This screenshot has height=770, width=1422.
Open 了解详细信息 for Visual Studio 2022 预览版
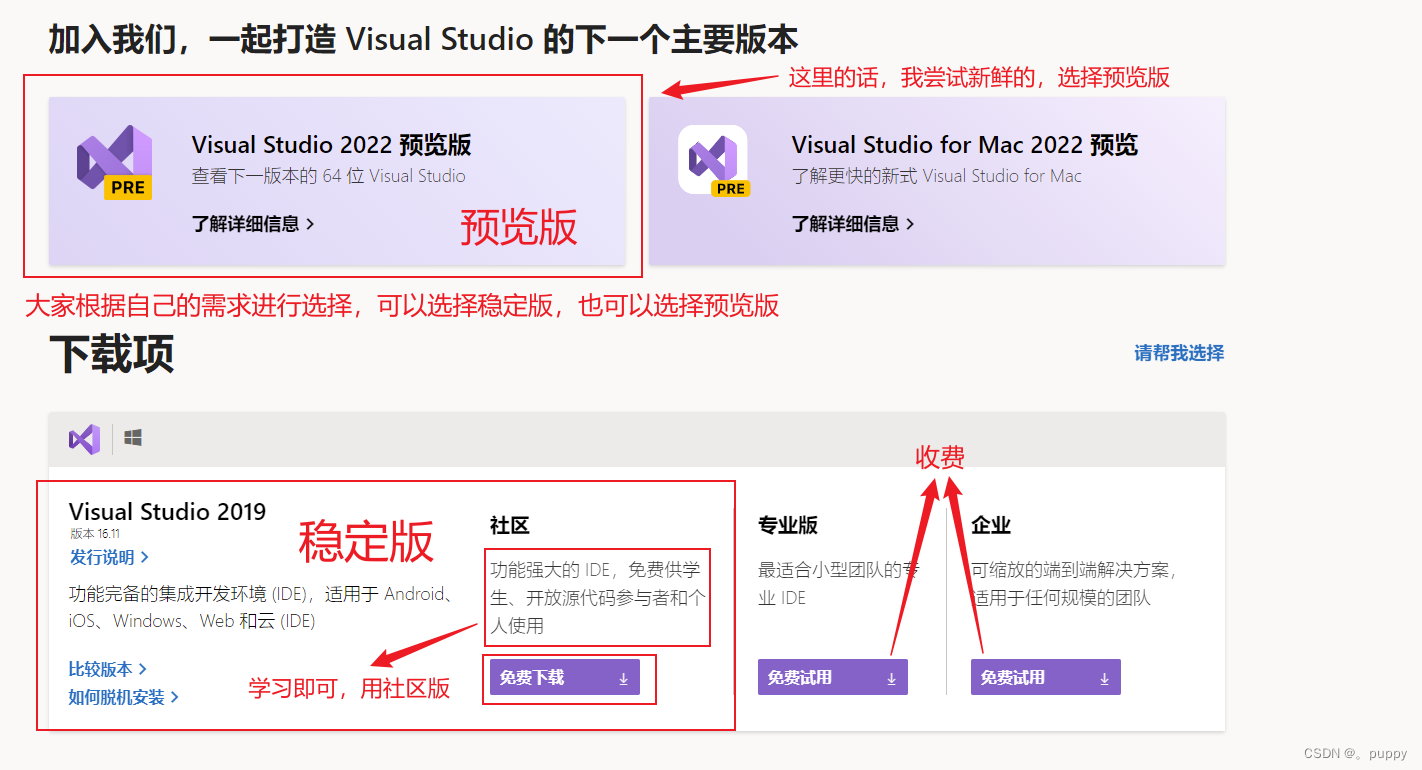248,224
